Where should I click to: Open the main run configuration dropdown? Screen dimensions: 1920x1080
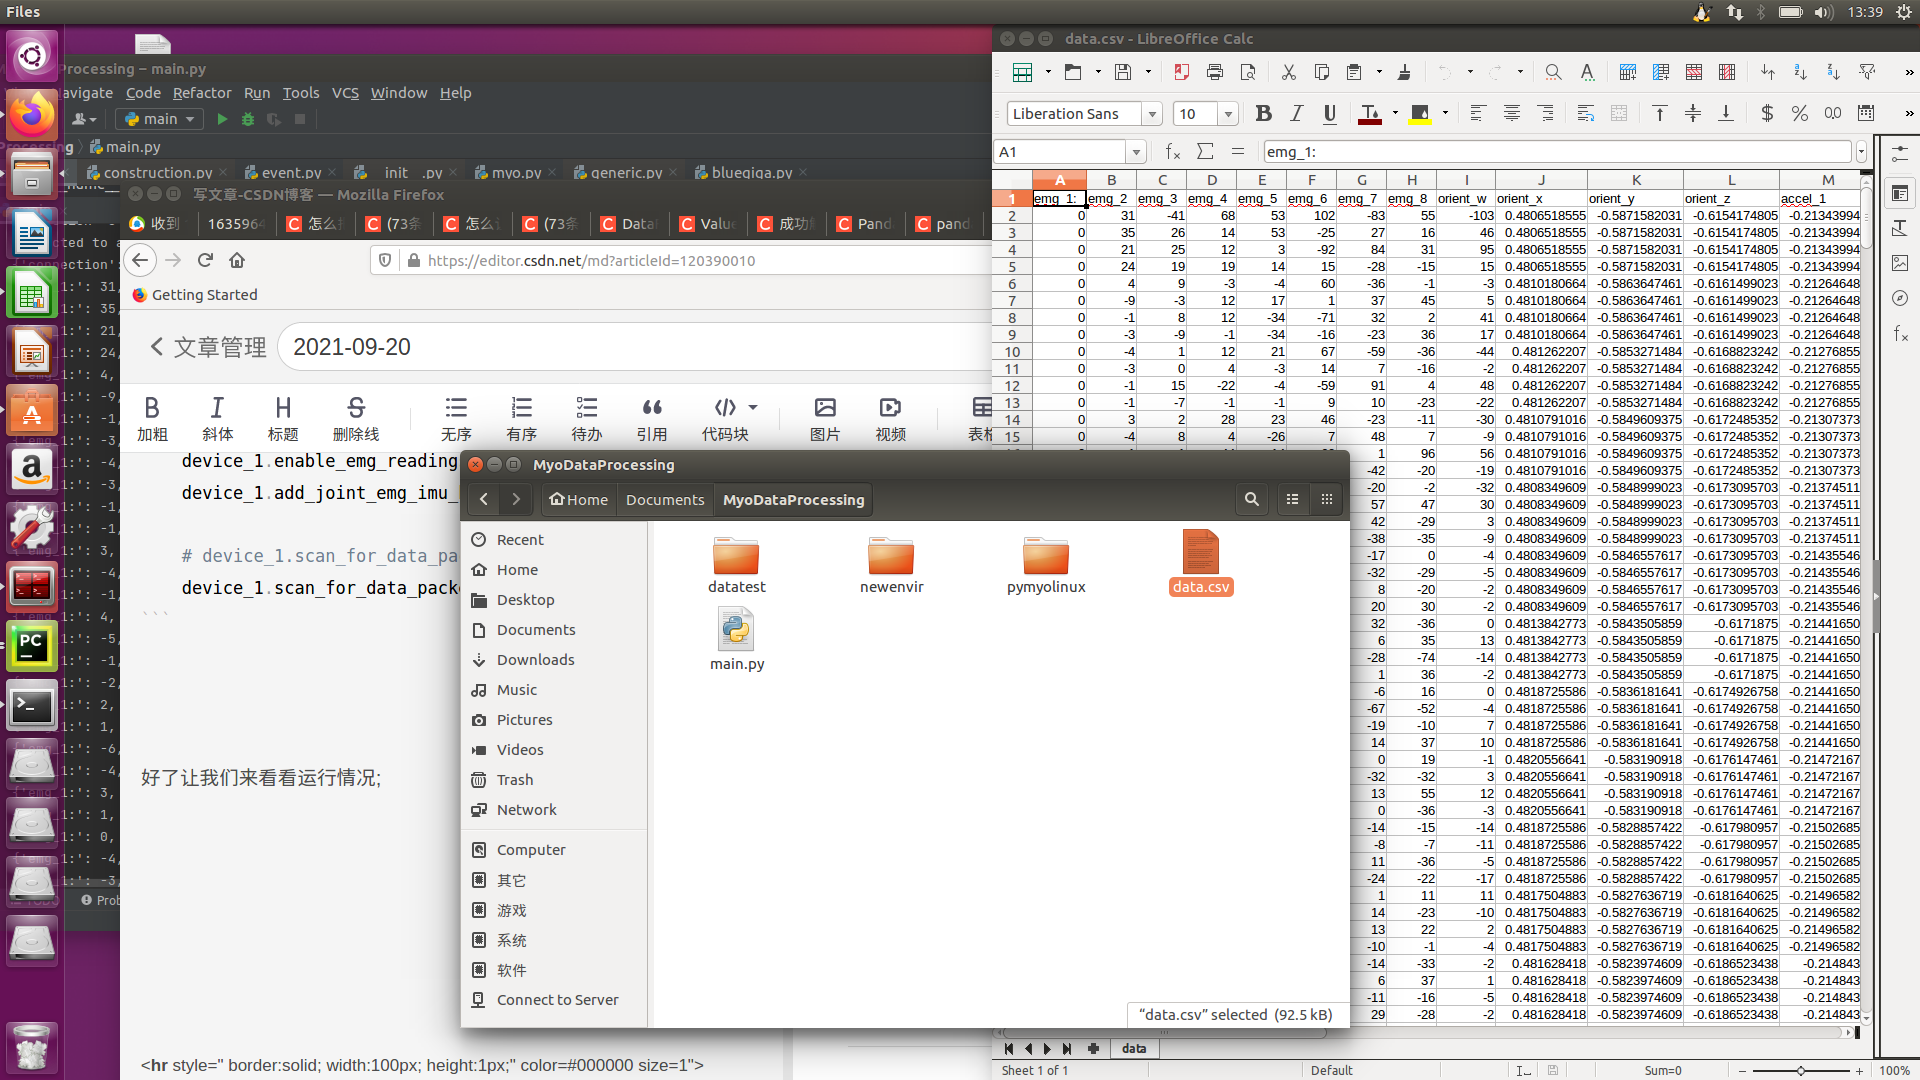pos(160,119)
